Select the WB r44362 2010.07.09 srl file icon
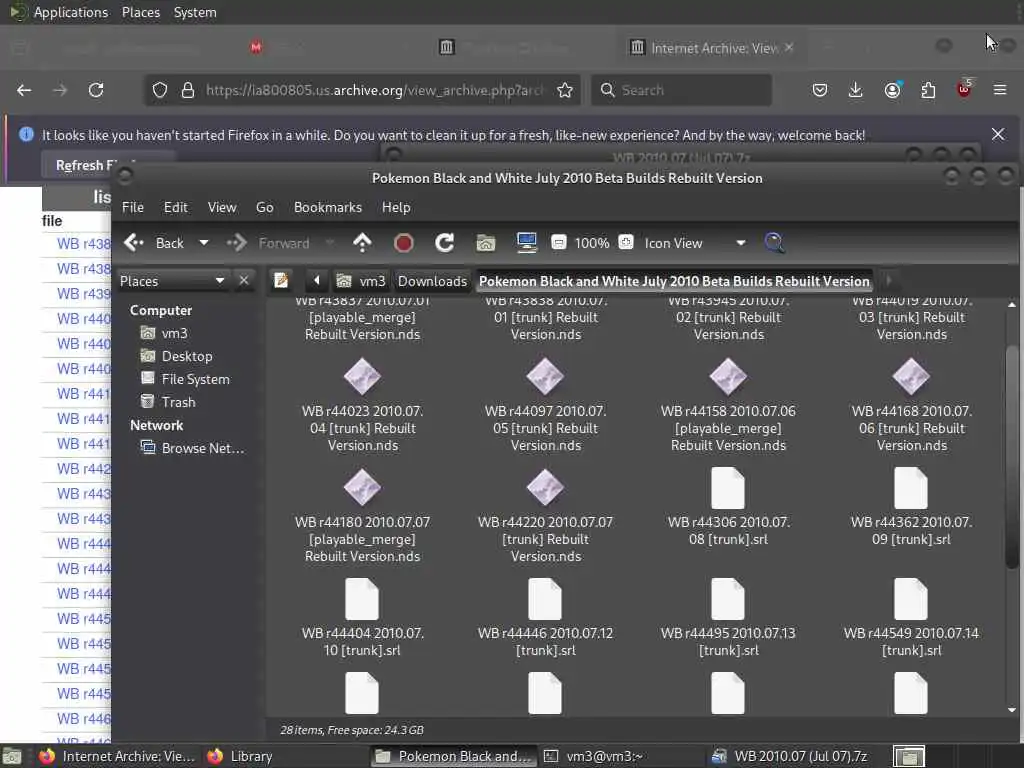 click(x=911, y=488)
